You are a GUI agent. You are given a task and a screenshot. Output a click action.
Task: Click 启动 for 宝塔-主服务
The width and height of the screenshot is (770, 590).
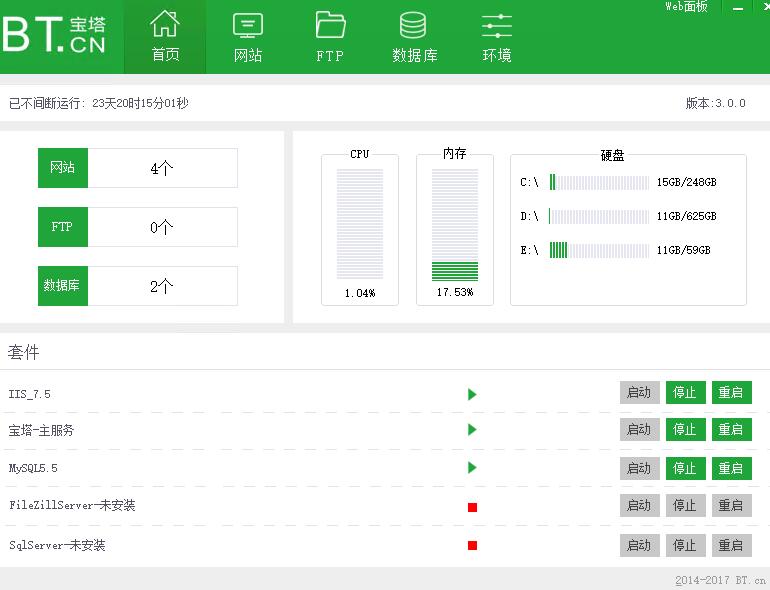tap(639, 429)
